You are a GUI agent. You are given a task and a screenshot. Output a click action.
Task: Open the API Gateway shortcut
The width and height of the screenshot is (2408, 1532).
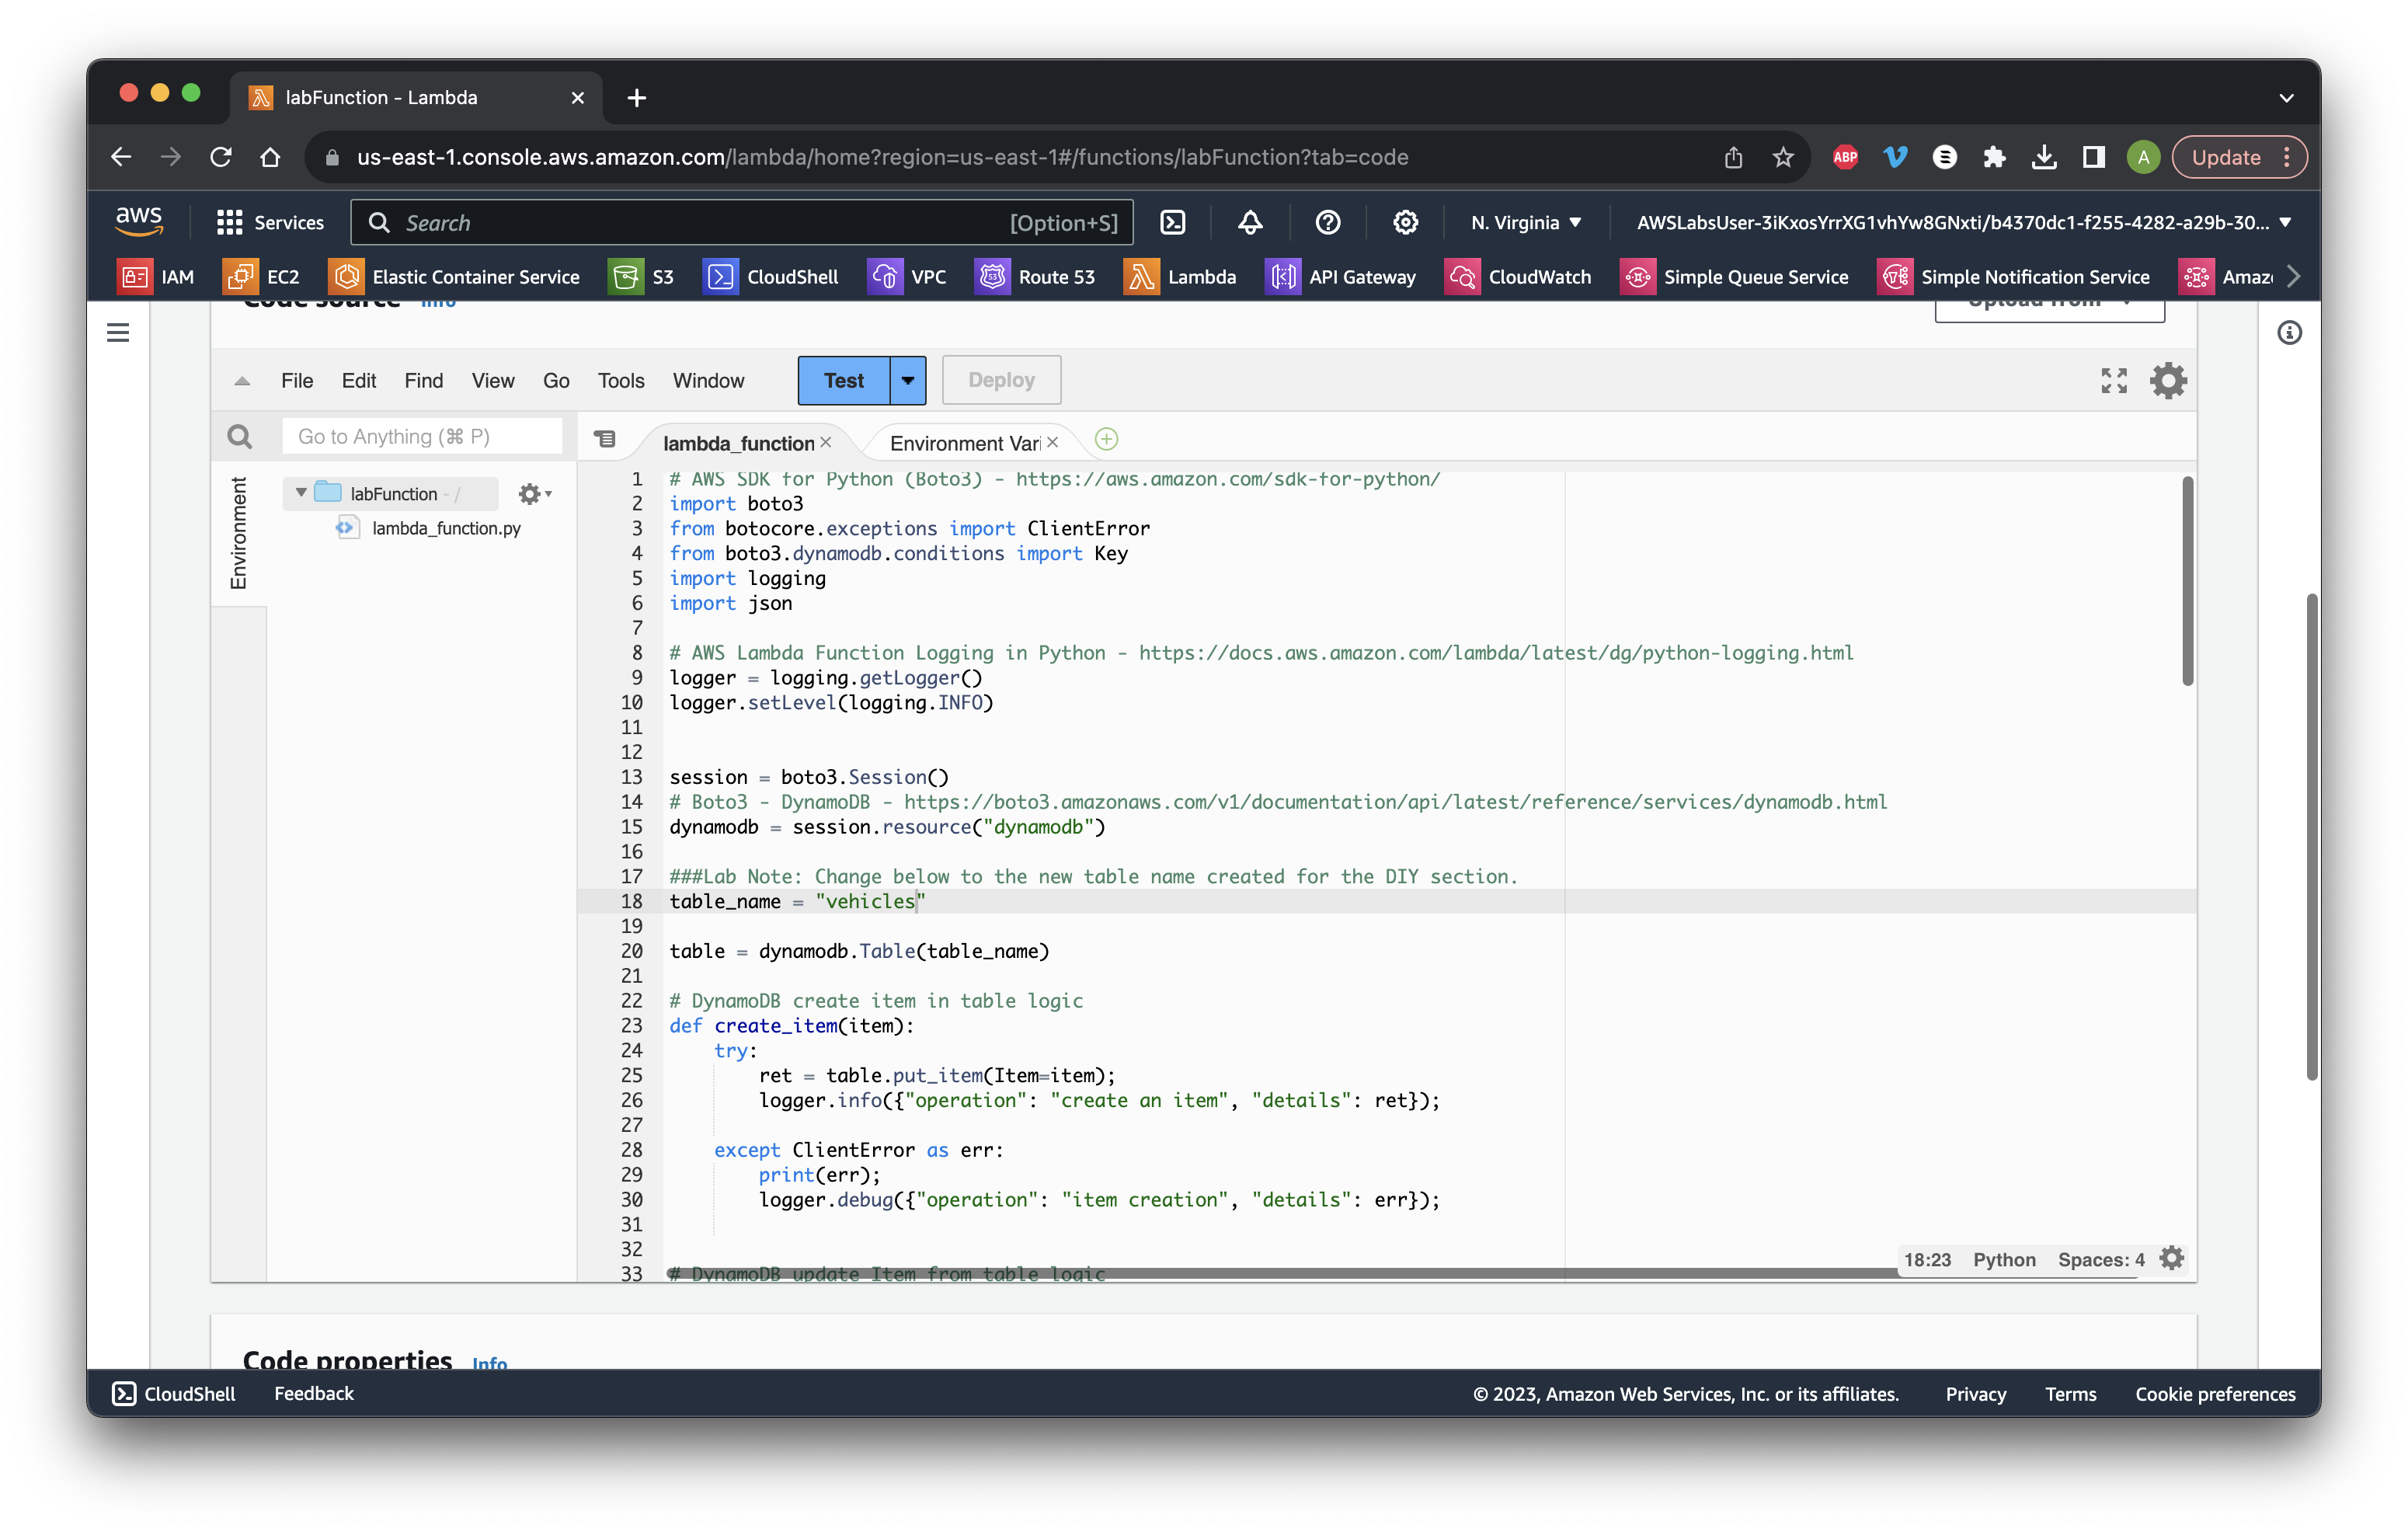(x=1341, y=277)
